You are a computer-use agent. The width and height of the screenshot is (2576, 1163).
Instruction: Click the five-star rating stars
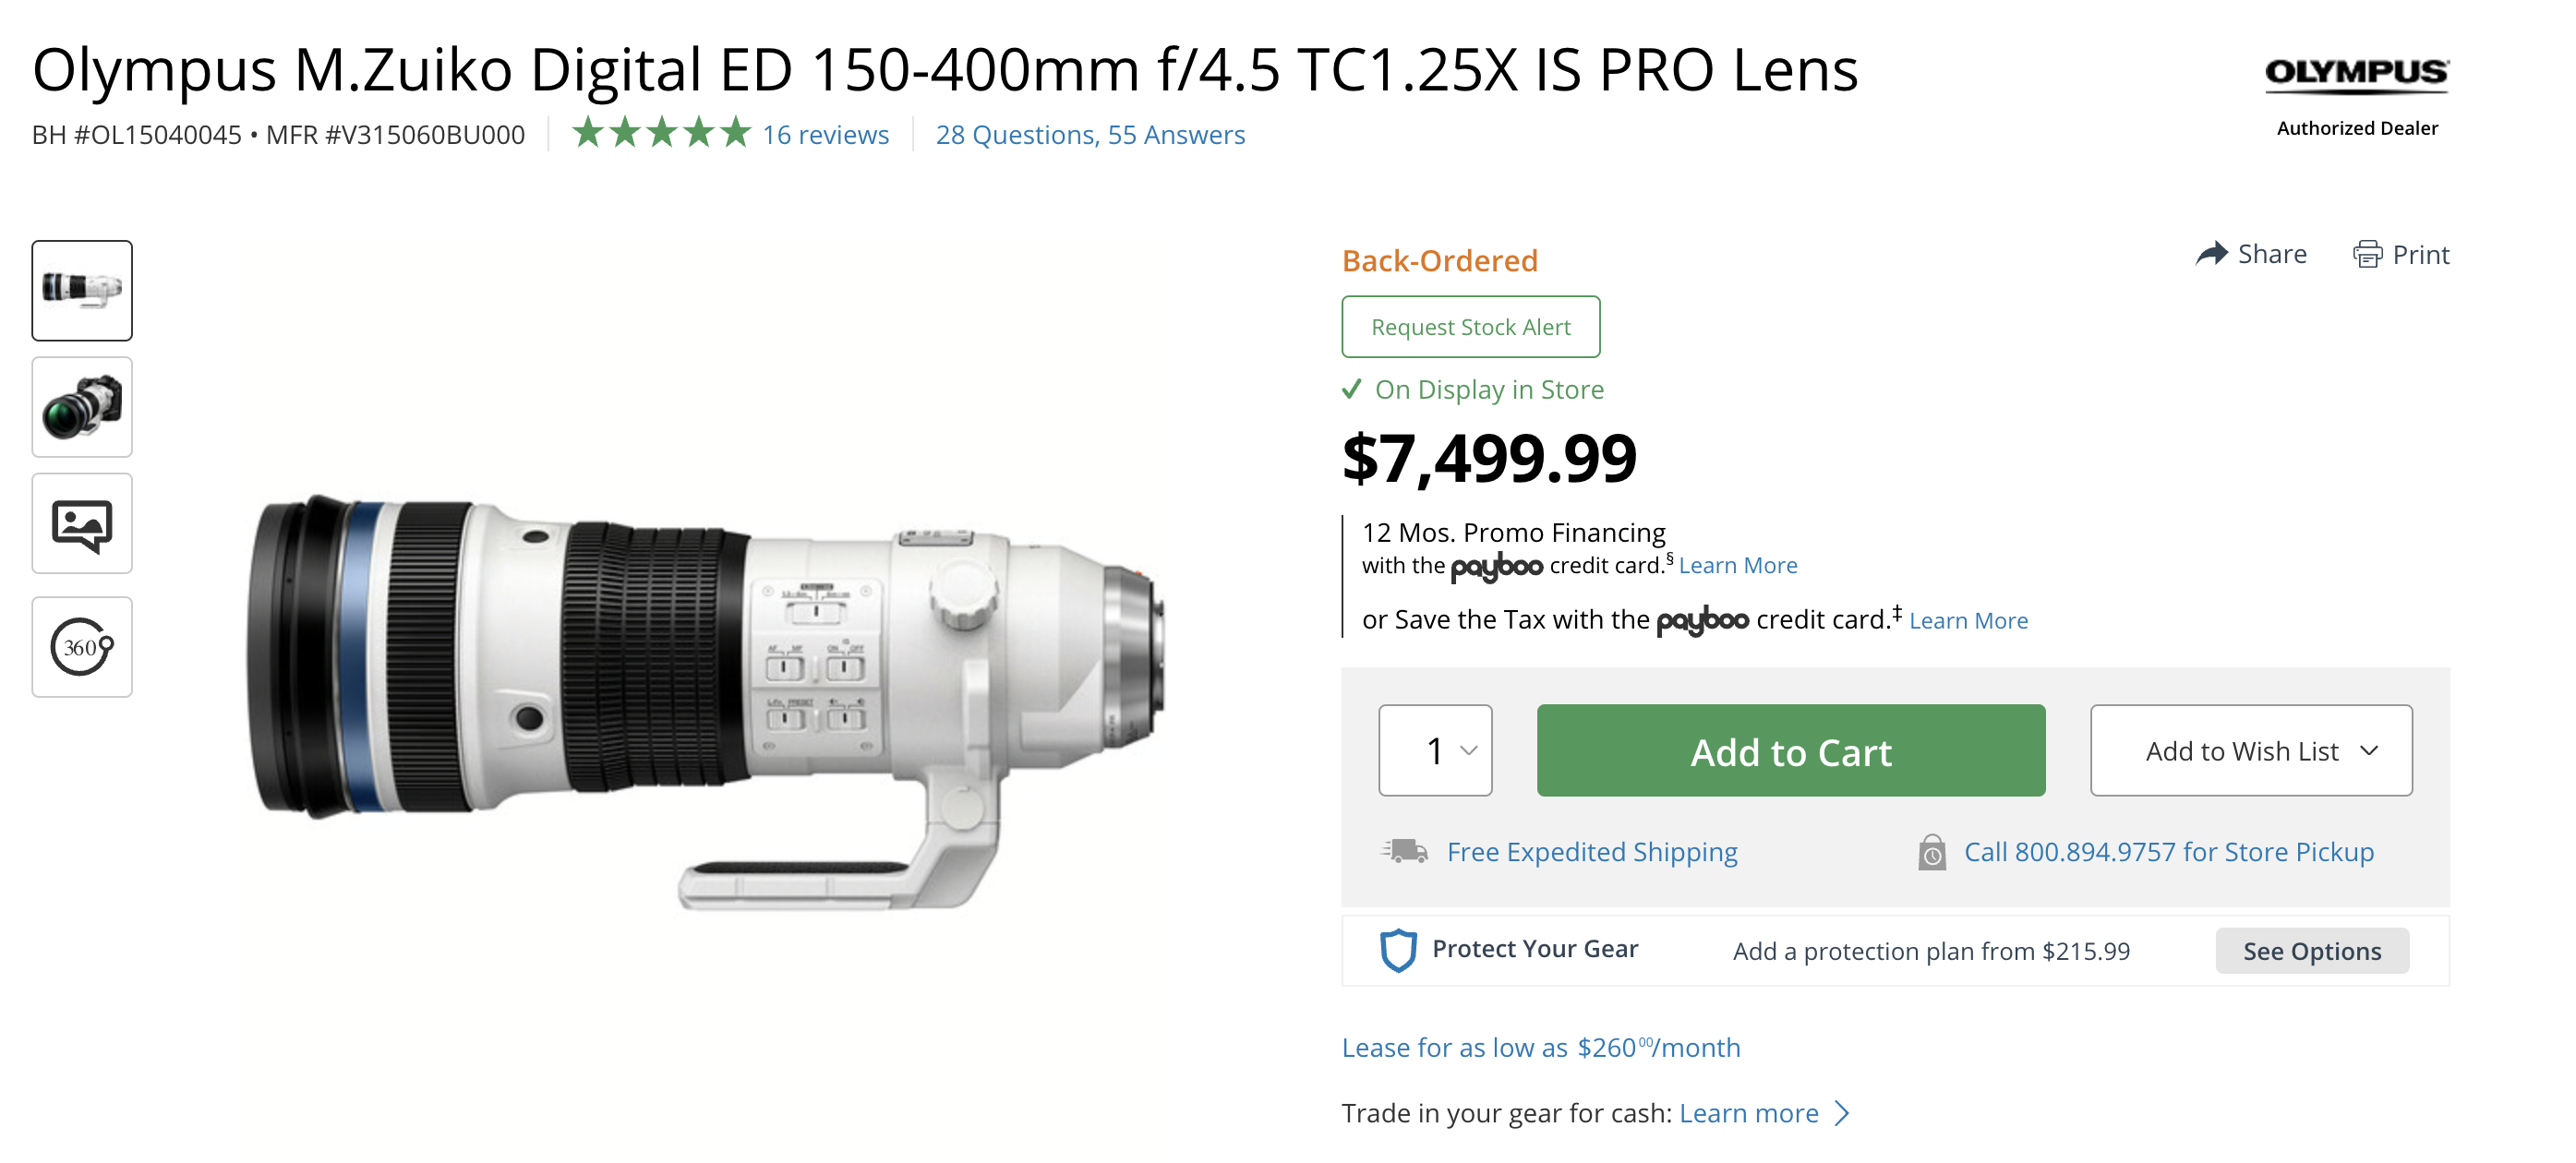pos(661,133)
